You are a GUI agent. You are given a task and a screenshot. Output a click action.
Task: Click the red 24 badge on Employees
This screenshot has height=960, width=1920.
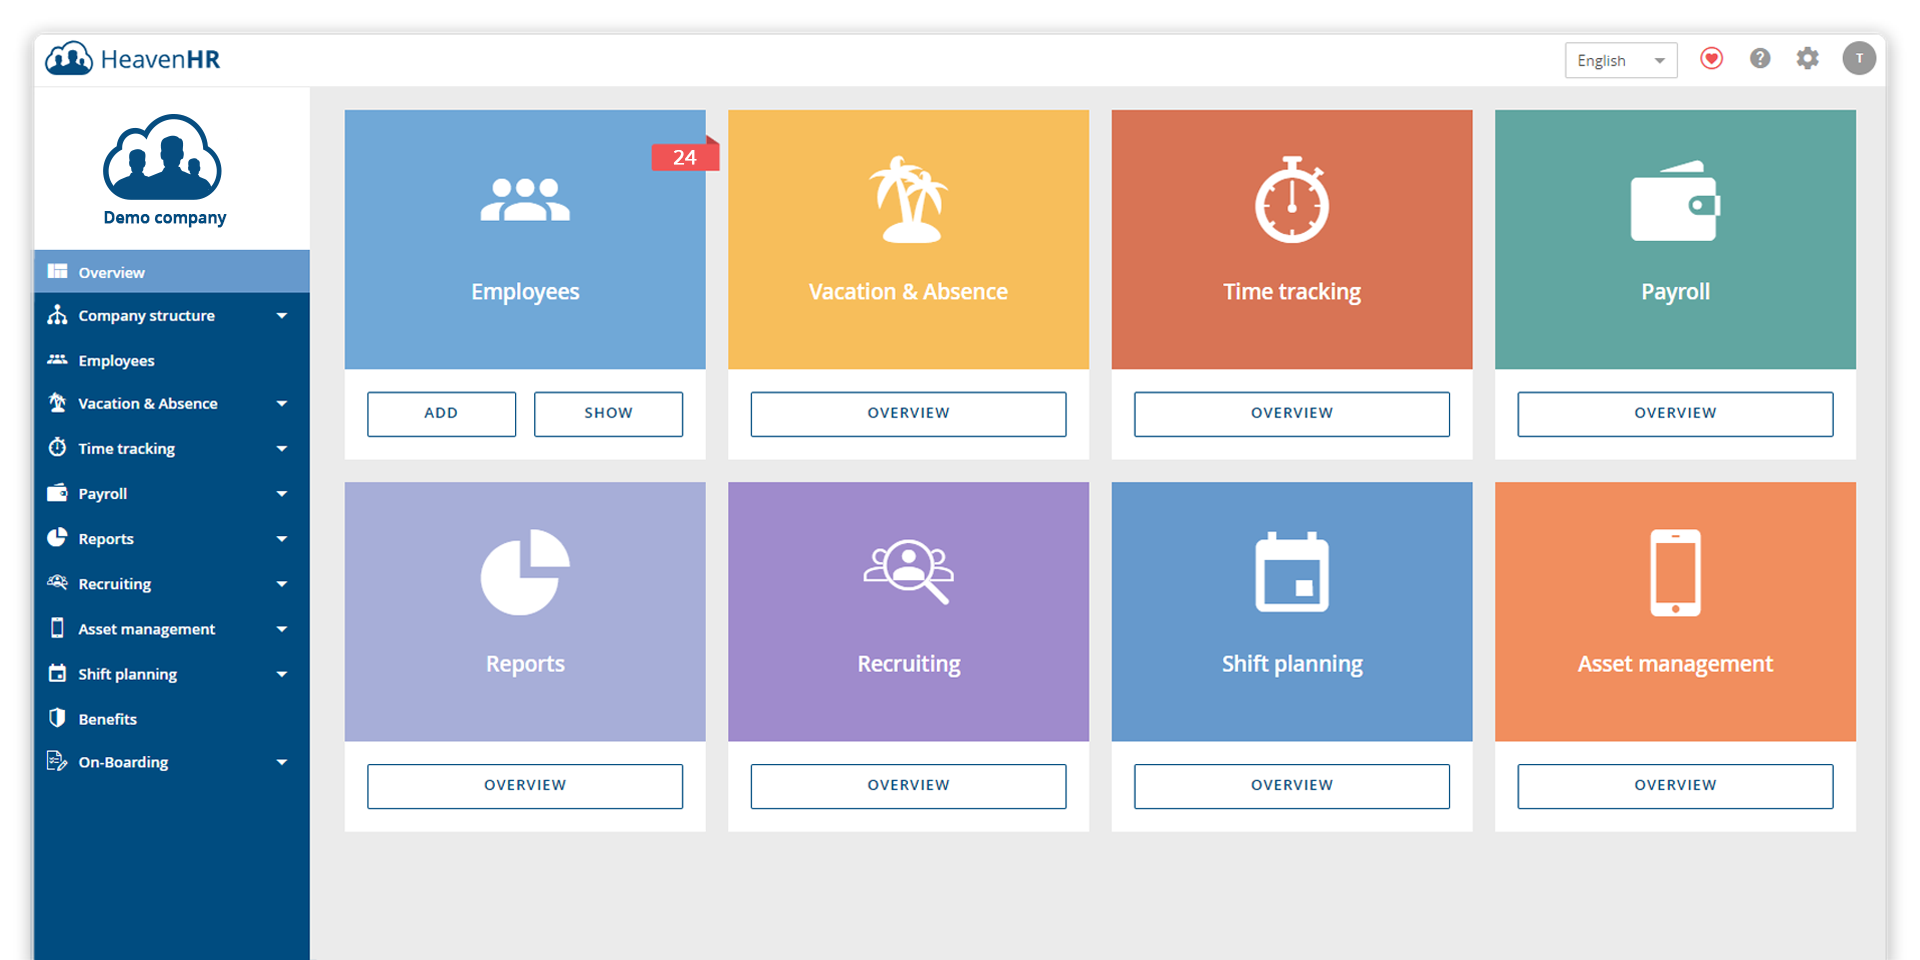pyautogui.click(x=684, y=157)
